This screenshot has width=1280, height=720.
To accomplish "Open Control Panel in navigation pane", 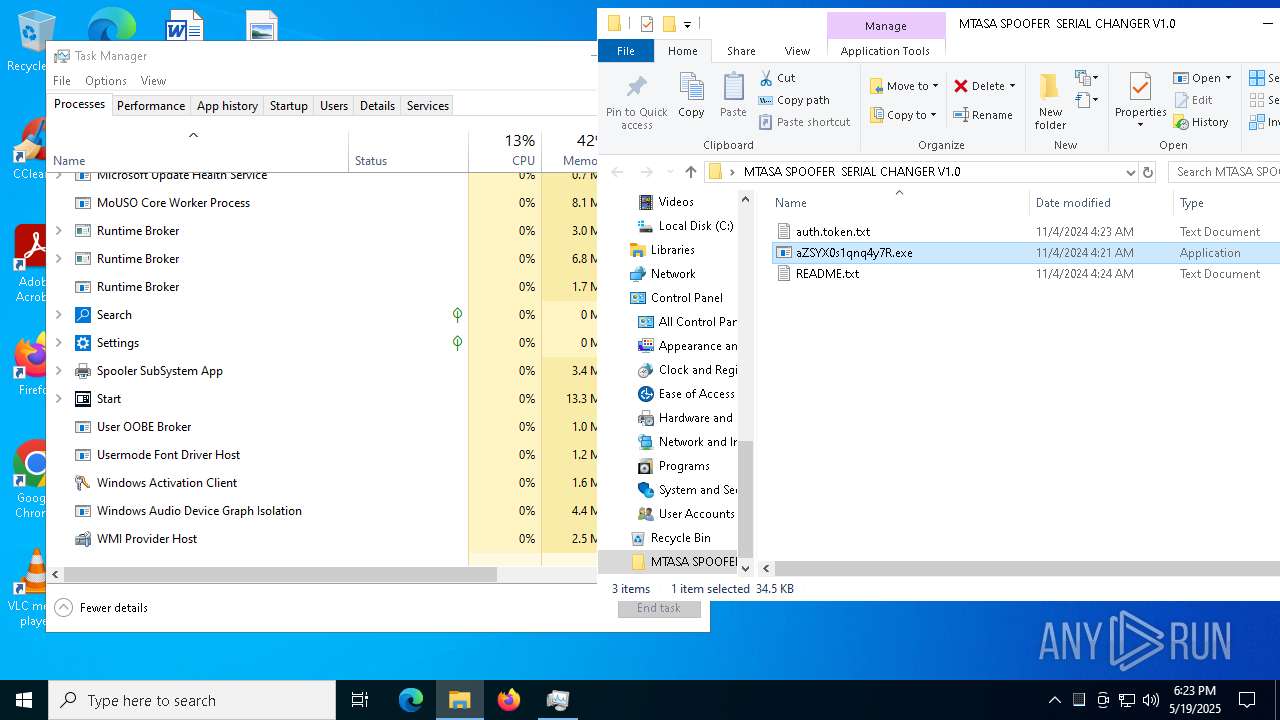I will click(x=676, y=298).
